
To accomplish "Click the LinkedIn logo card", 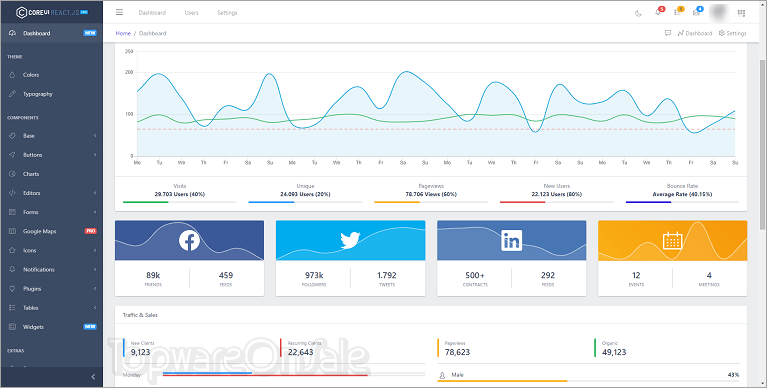I will (x=511, y=240).
